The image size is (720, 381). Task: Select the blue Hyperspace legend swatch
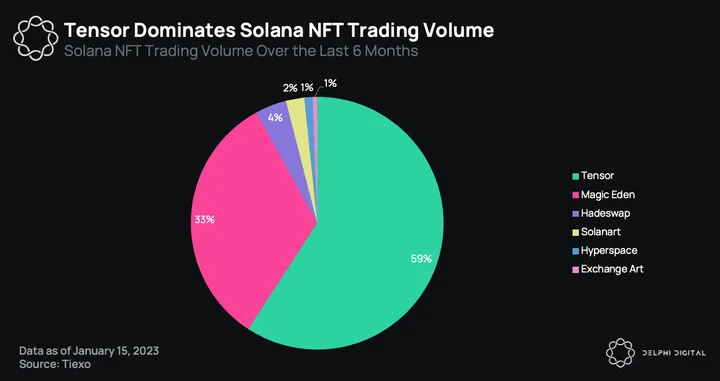click(575, 251)
